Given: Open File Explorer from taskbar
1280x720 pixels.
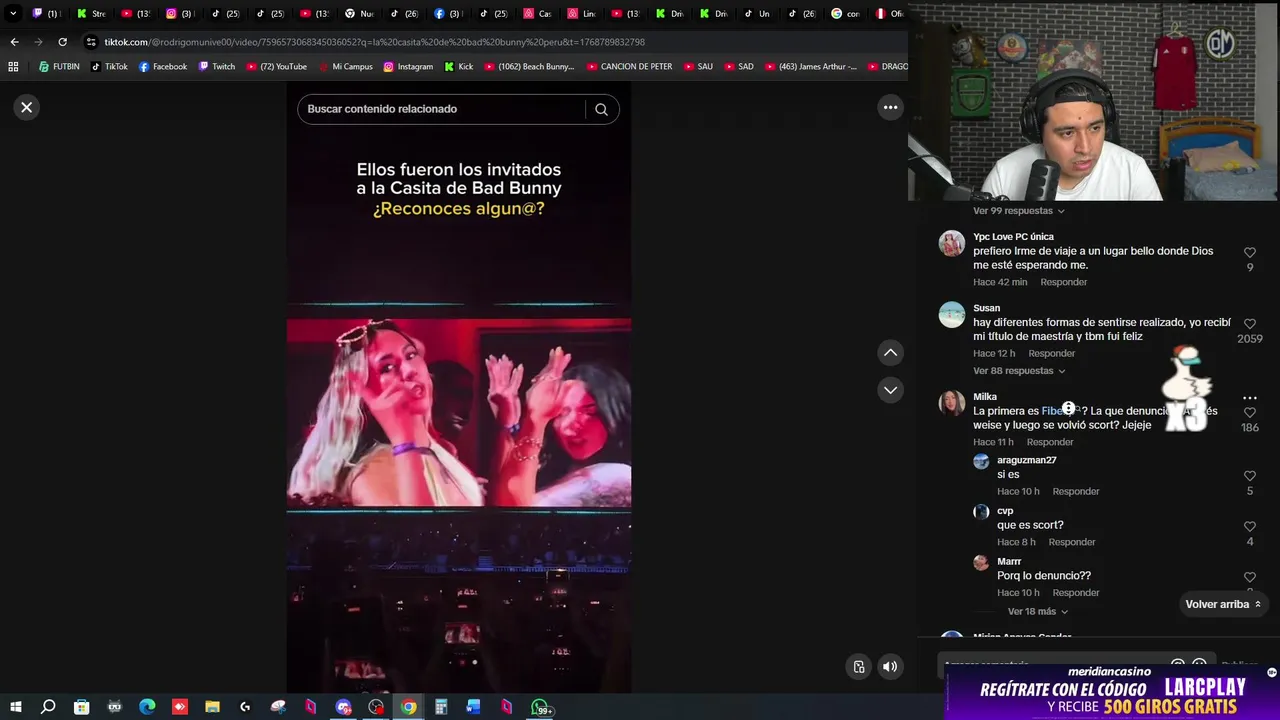Looking at the screenshot, I should (x=212, y=707).
